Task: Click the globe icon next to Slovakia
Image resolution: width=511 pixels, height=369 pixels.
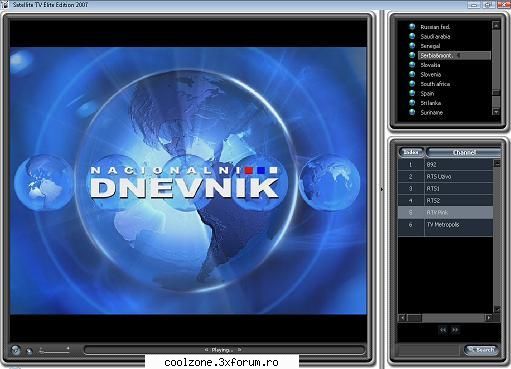Action: click(x=412, y=64)
